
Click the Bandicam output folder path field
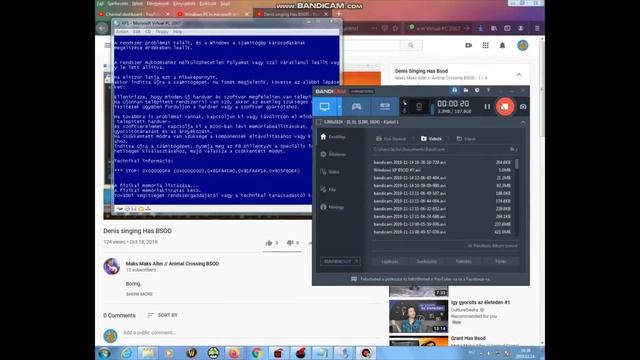[440, 149]
